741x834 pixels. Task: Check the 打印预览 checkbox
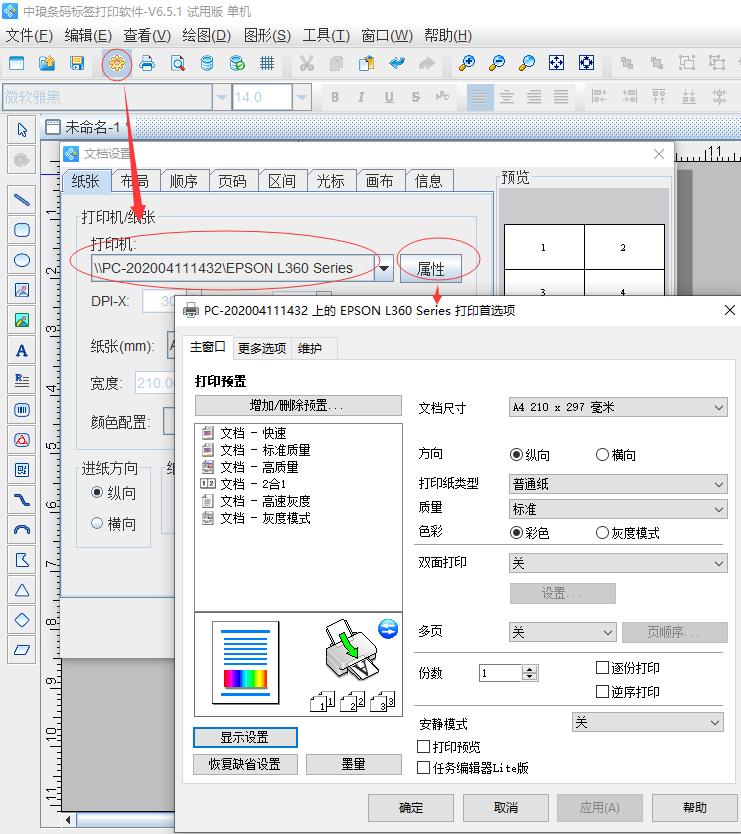[x=424, y=747]
